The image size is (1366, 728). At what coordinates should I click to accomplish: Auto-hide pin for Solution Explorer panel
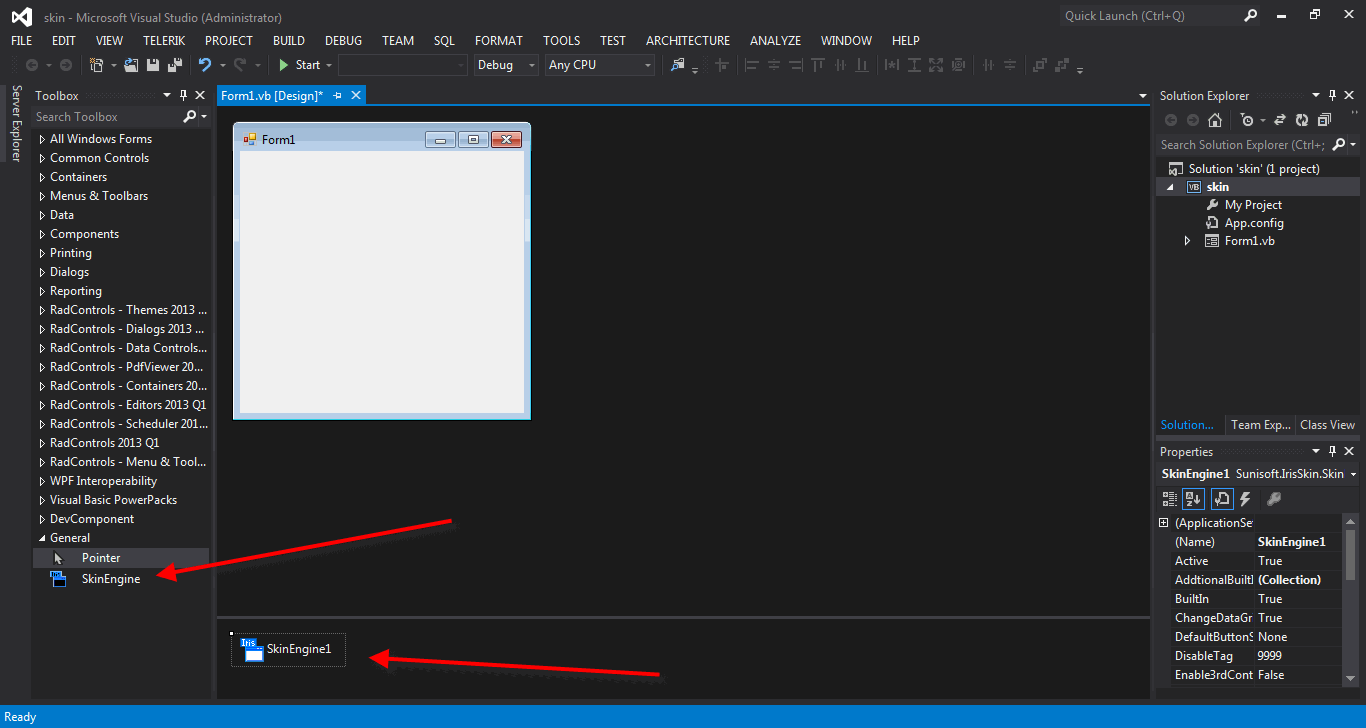click(1333, 96)
